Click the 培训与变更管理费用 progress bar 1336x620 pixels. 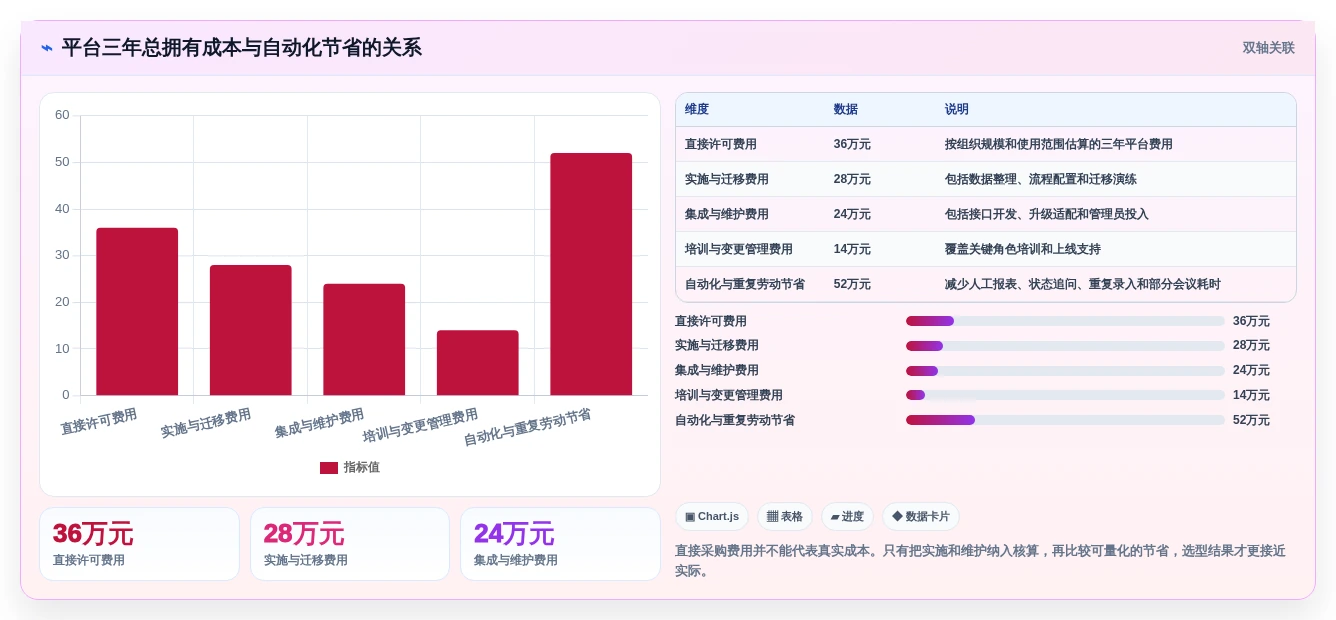click(1065, 395)
